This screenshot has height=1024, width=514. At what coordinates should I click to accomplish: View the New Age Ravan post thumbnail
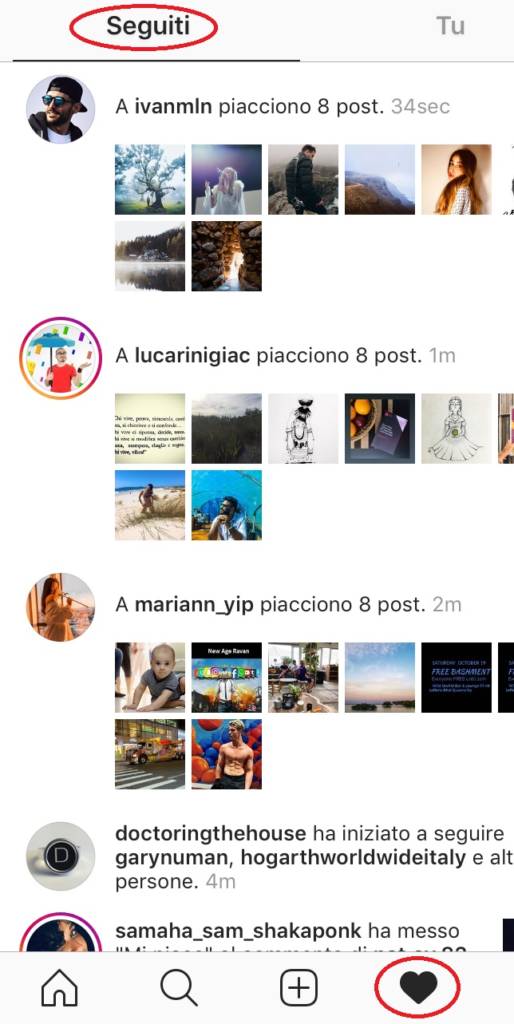coord(227,677)
